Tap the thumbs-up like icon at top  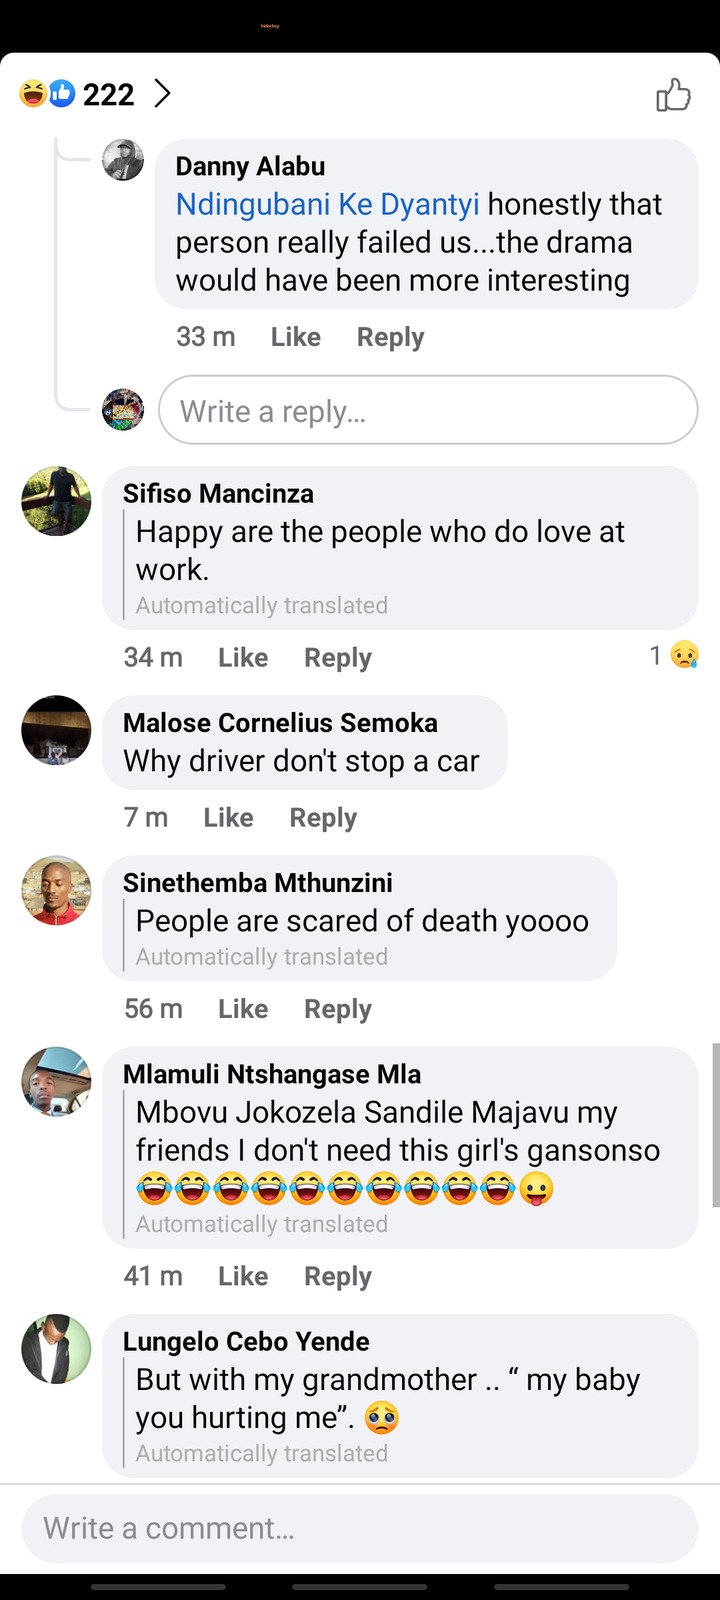[673, 95]
